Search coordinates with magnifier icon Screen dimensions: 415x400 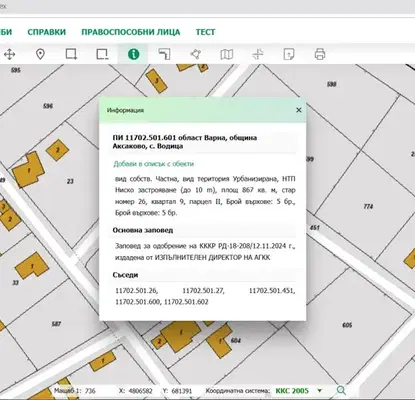pos(341,390)
